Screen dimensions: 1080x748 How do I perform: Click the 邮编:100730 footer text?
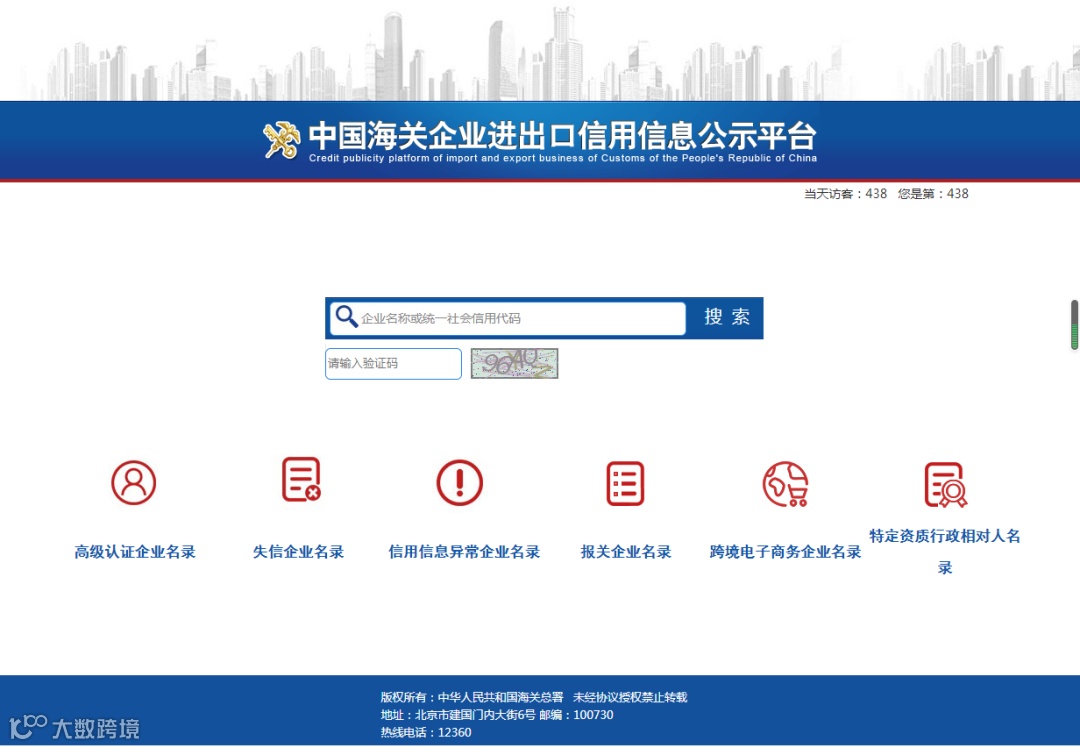577,715
